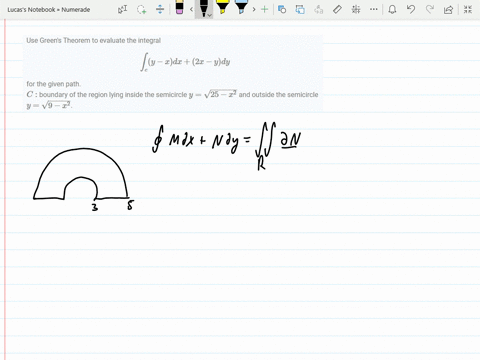Select the yellow highlighter

222,8
